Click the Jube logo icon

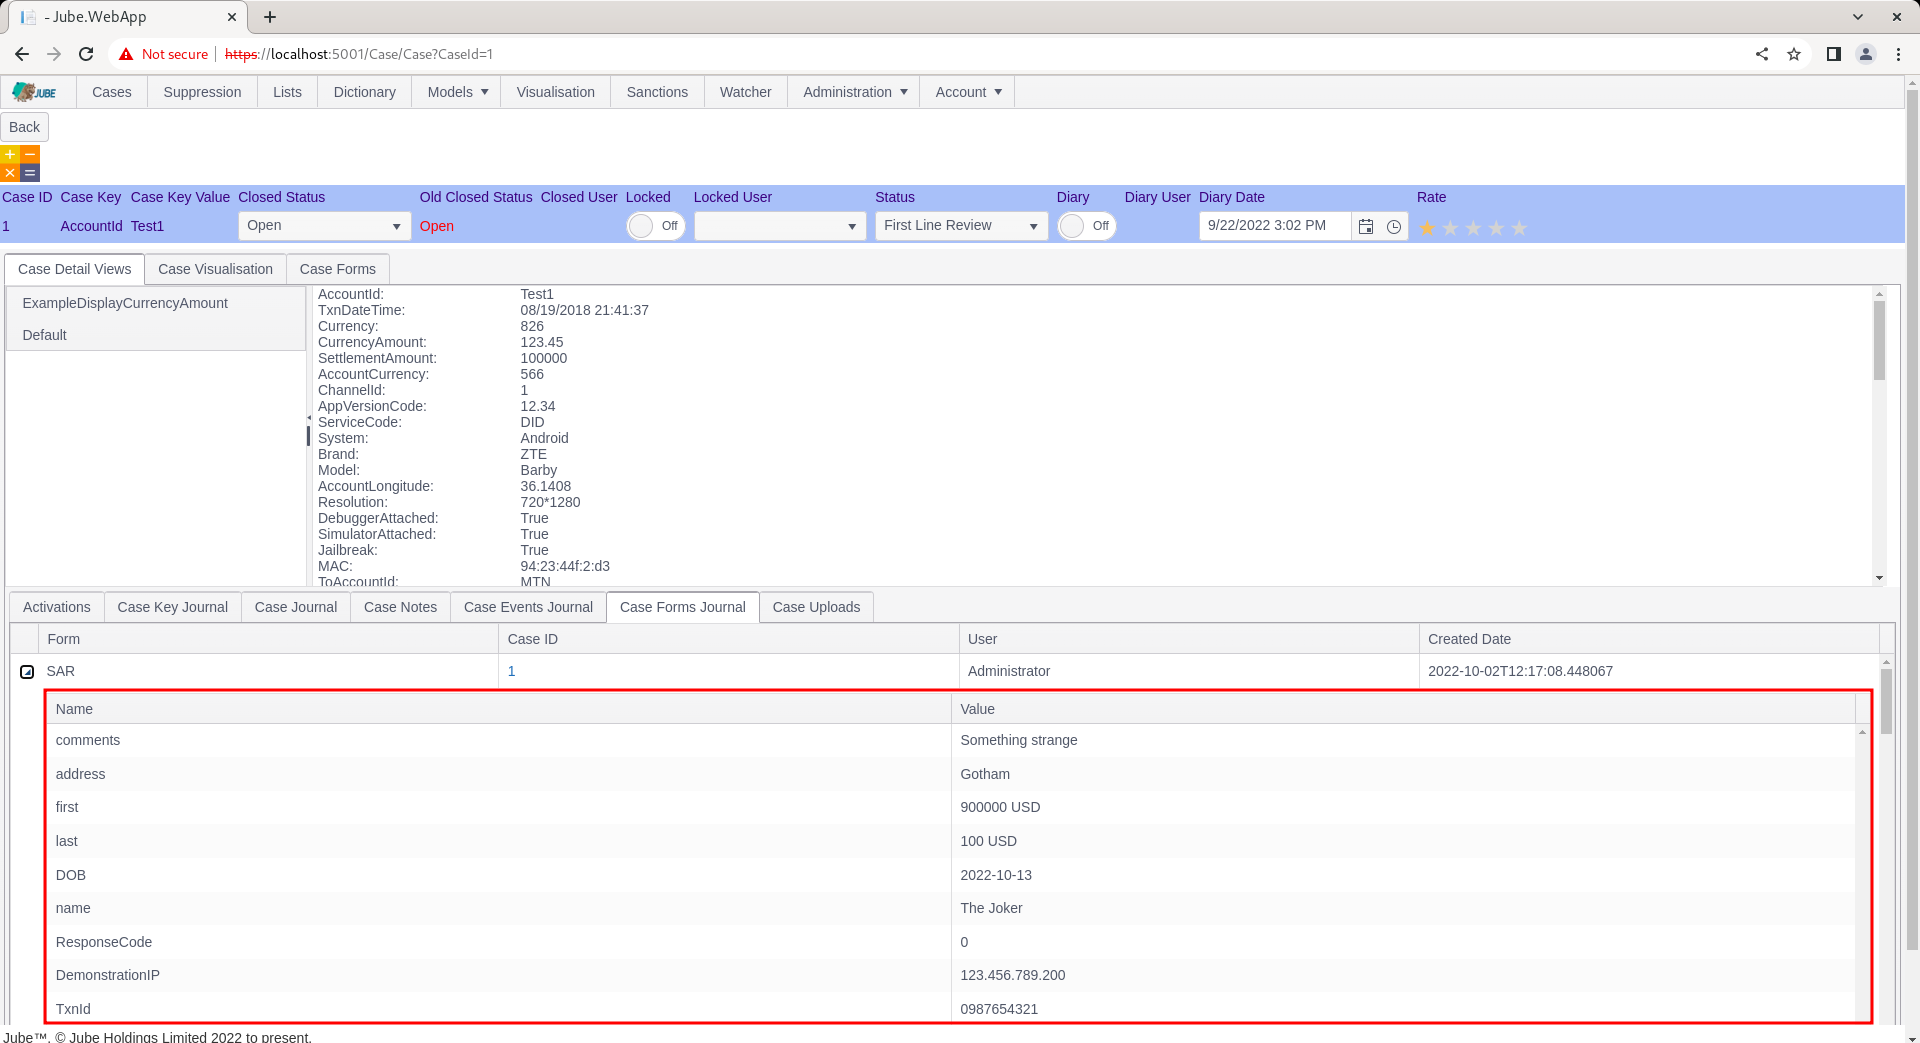pyautogui.click(x=35, y=92)
